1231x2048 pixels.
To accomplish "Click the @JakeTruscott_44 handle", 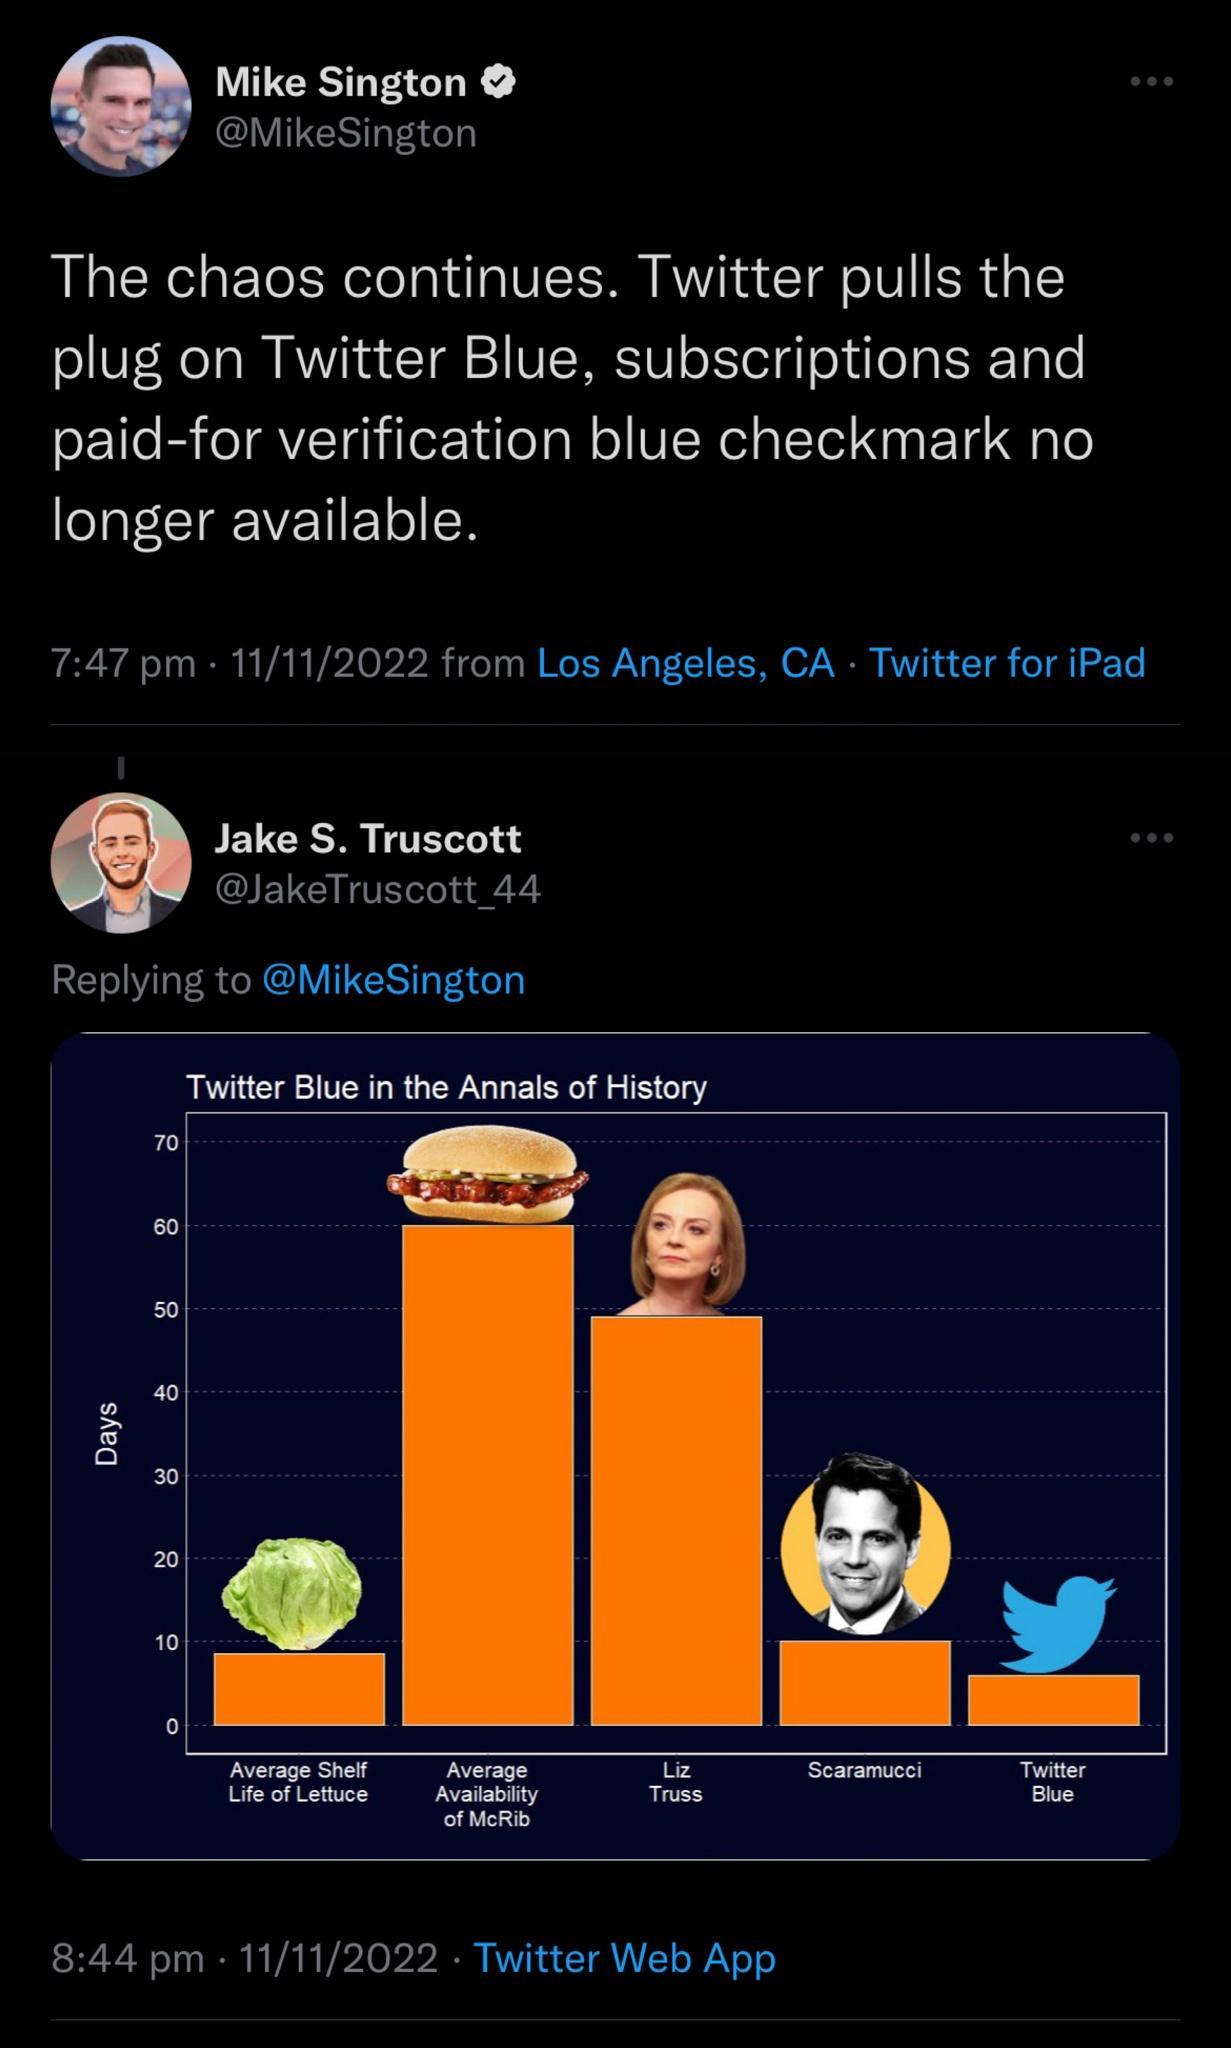I will click(378, 889).
